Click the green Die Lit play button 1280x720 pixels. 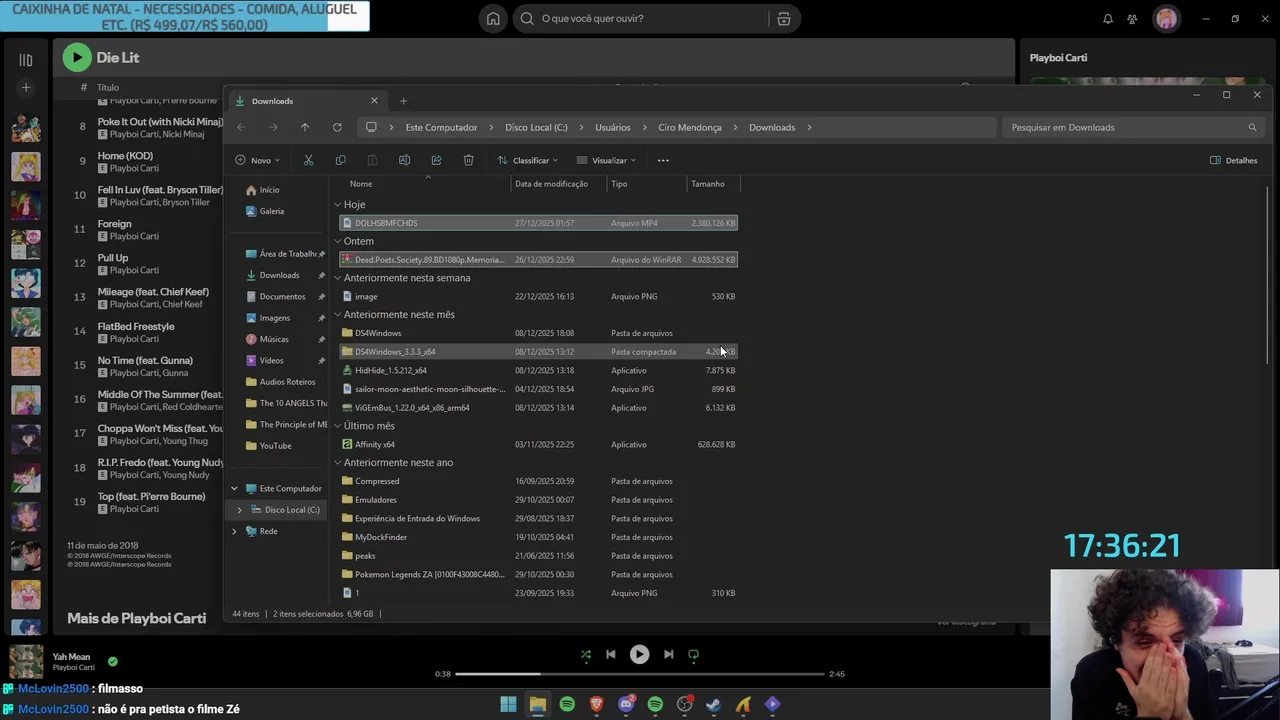[x=76, y=58]
